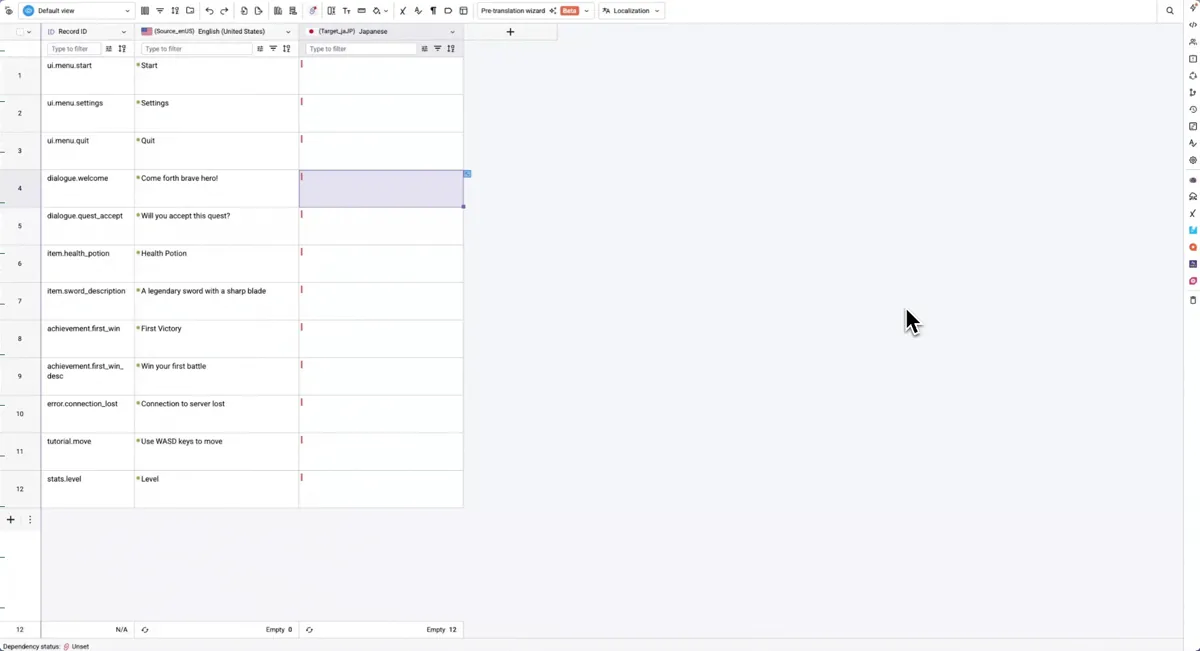Select the 'A legendary sword with a sharp blade' cell
The width and height of the screenshot is (1200, 651).
click(x=217, y=302)
